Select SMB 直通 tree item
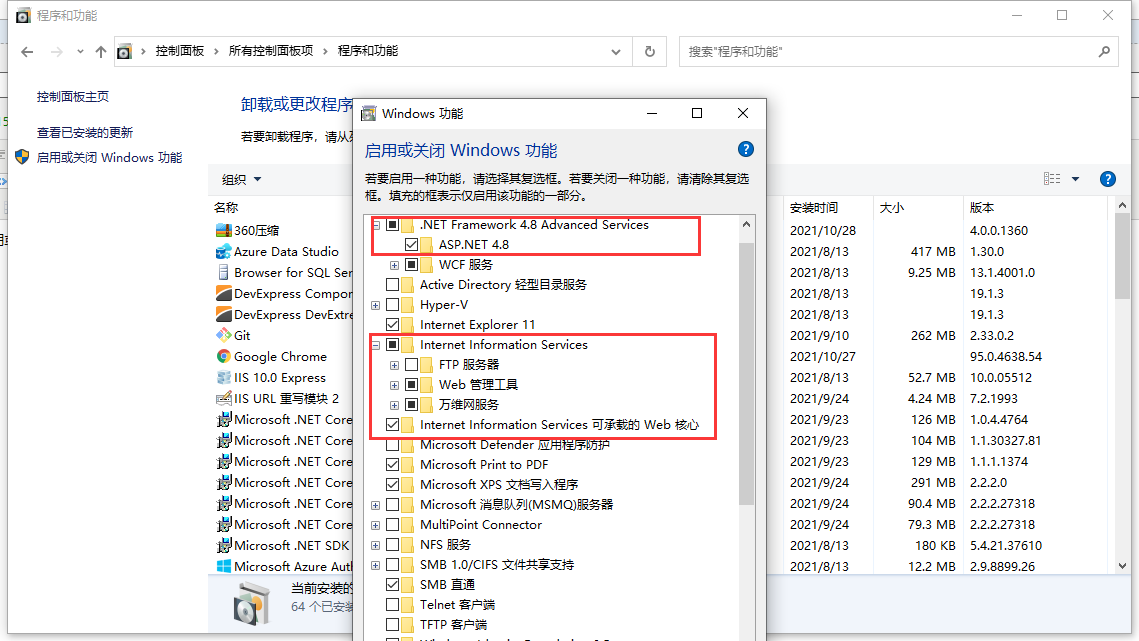This screenshot has width=1139, height=641. pyautogui.click(x=447, y=584)
